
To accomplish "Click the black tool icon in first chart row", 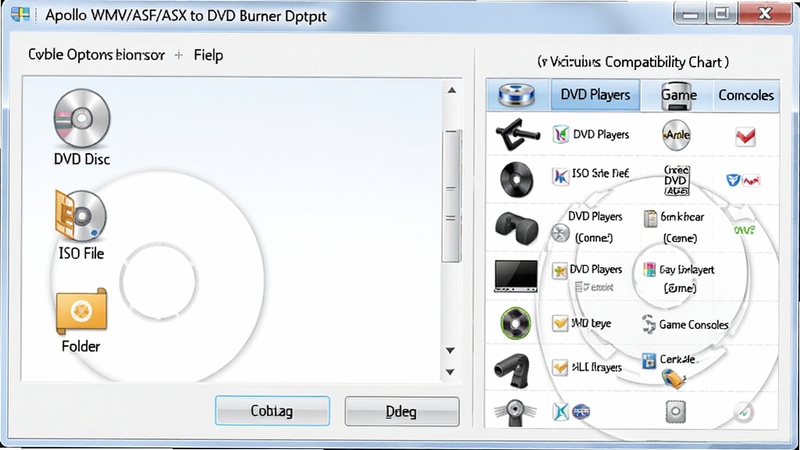I will [x=517, y=134].
